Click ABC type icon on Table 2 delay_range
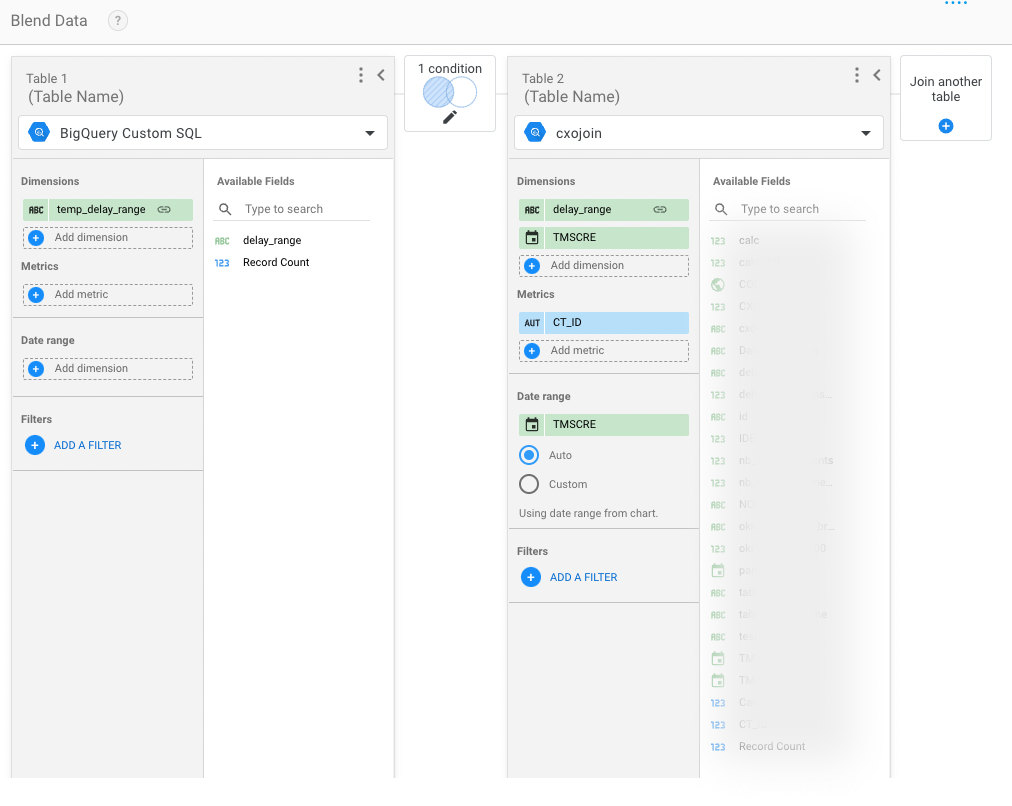Image resolution: width=1012 pixels, height=806 pixels. (532, 210)
